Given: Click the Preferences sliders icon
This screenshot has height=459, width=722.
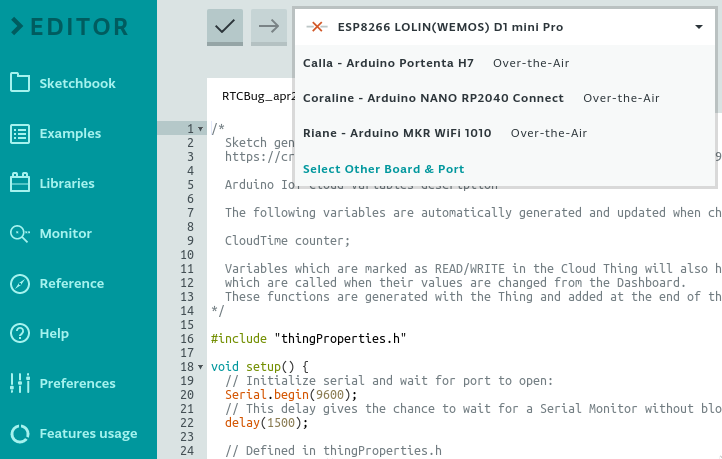Looking at the screenshot, I should click(20, 383).
